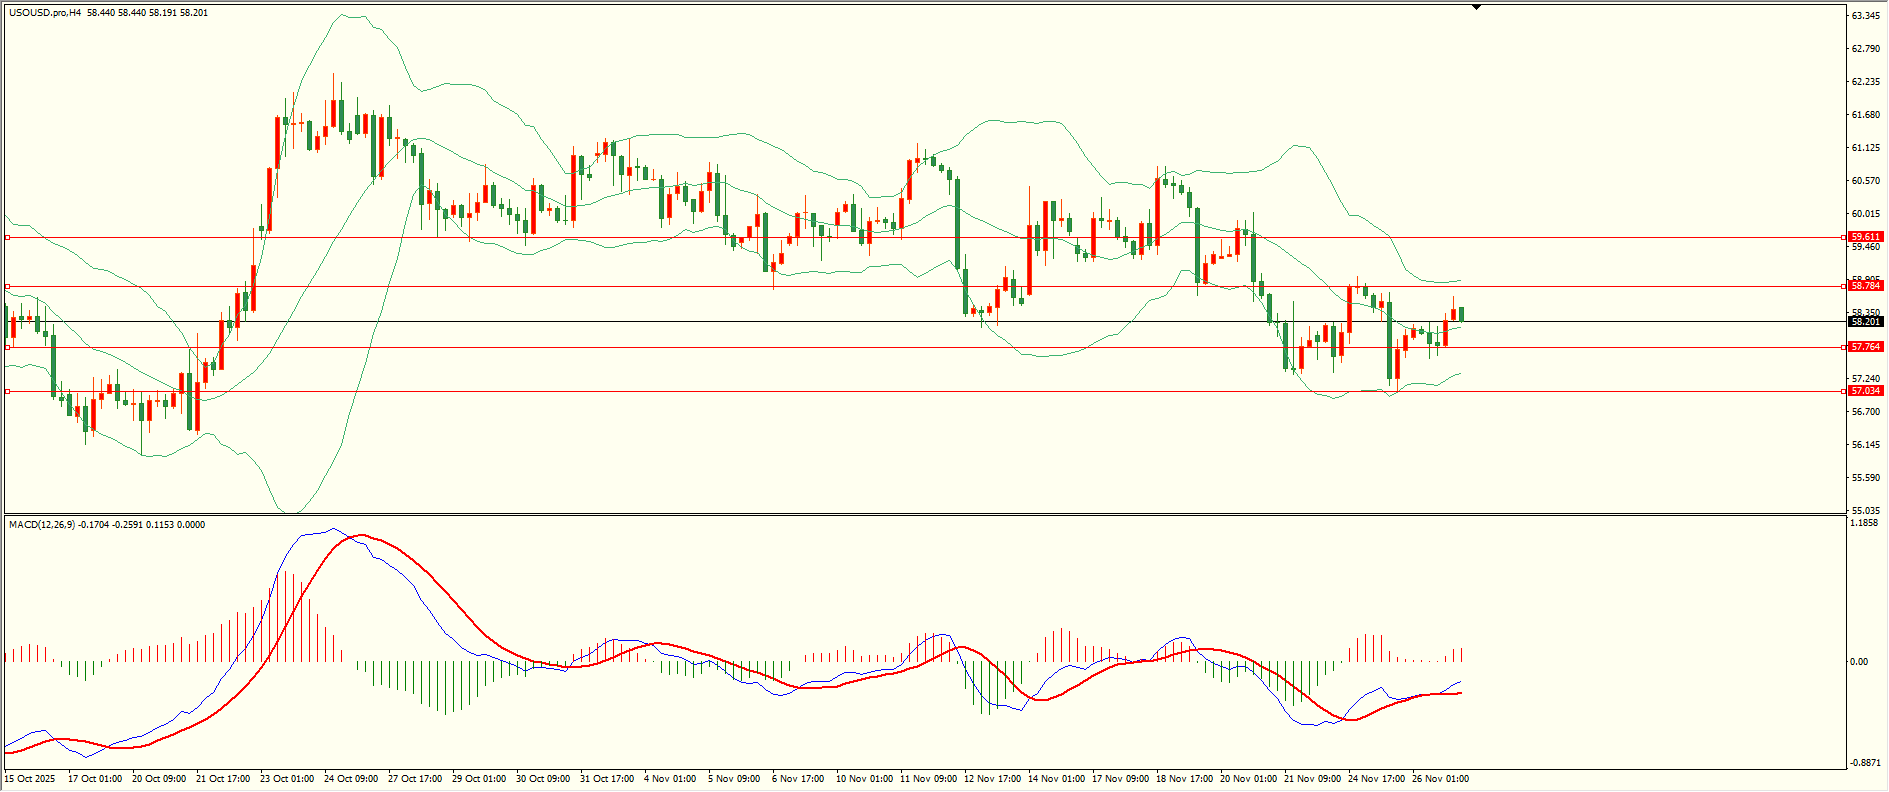Click the black 58.201 current price label
The image size is (1889, 792).
[x=1865, y=322]
